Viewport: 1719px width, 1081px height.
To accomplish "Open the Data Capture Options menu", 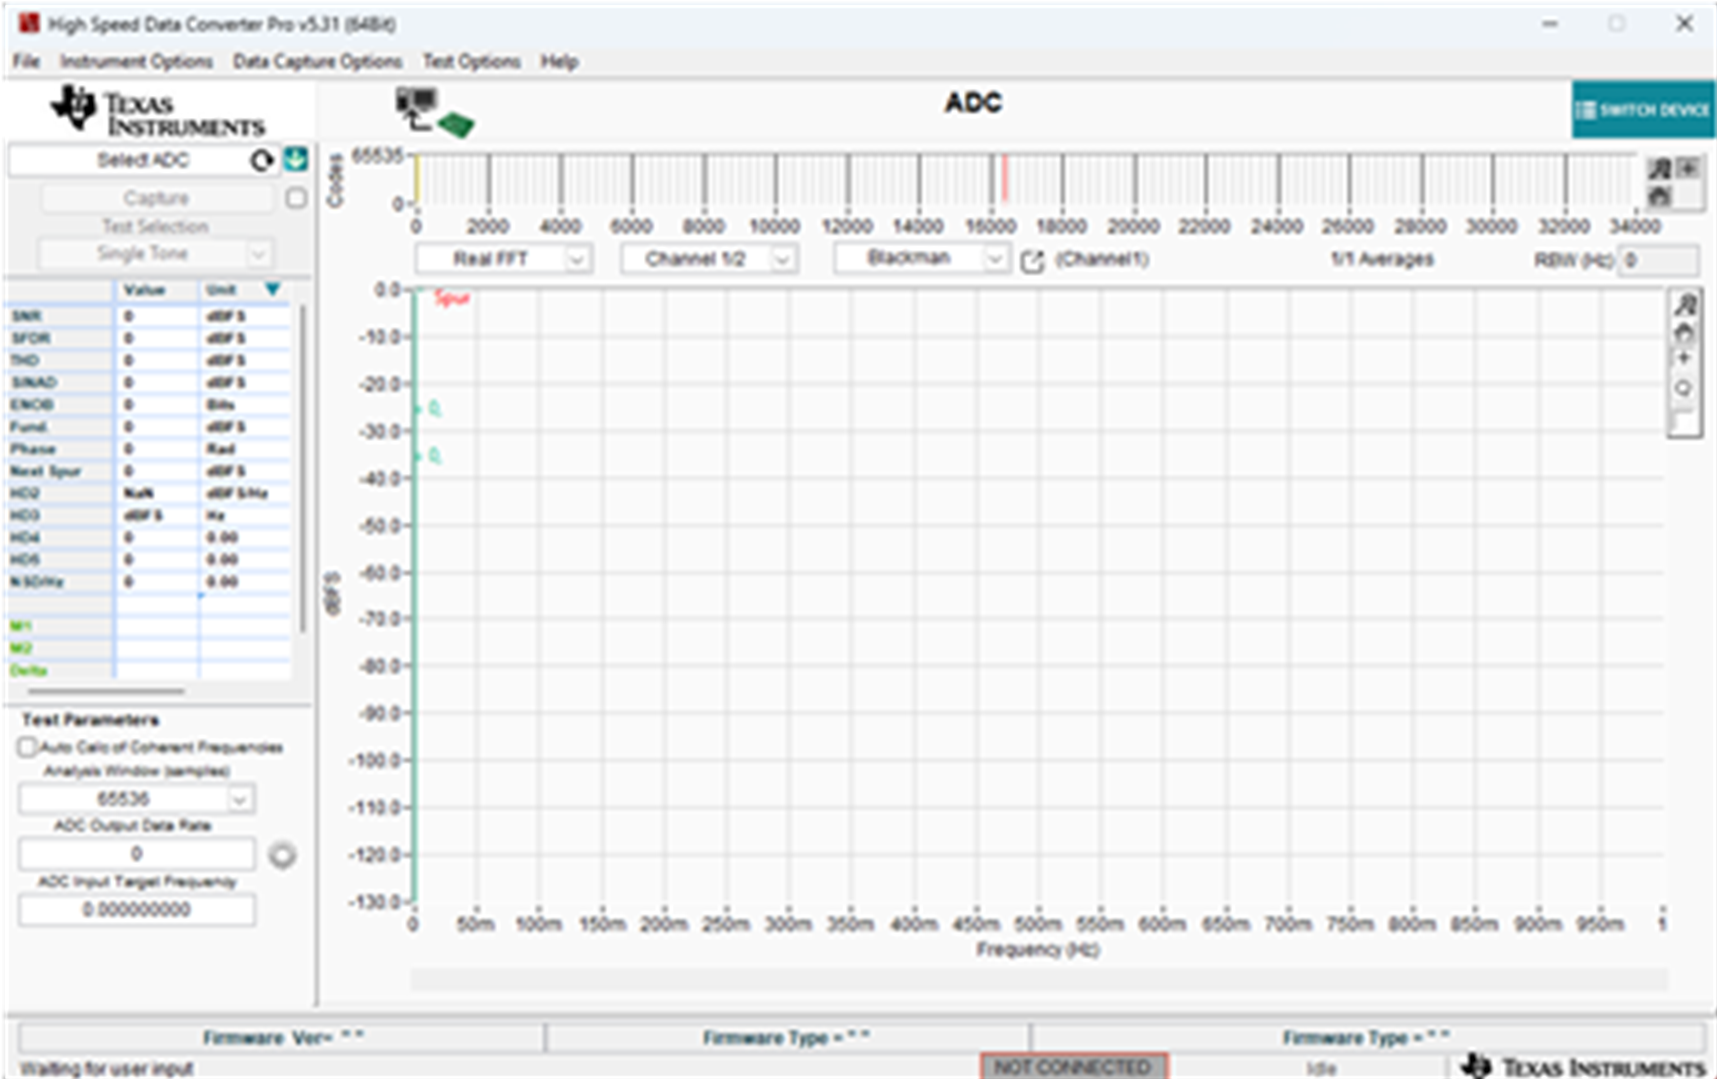I will coord(317,61).
